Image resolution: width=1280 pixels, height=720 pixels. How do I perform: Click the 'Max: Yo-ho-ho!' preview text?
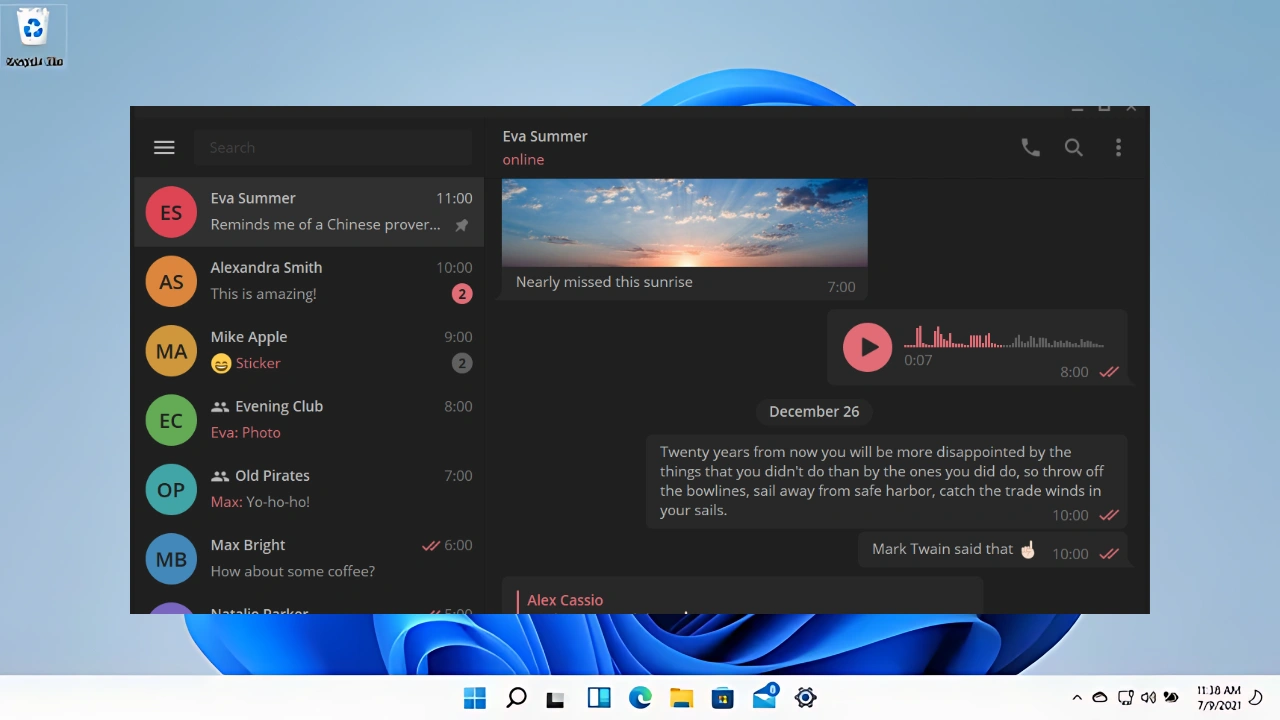[x=260, y=502]
